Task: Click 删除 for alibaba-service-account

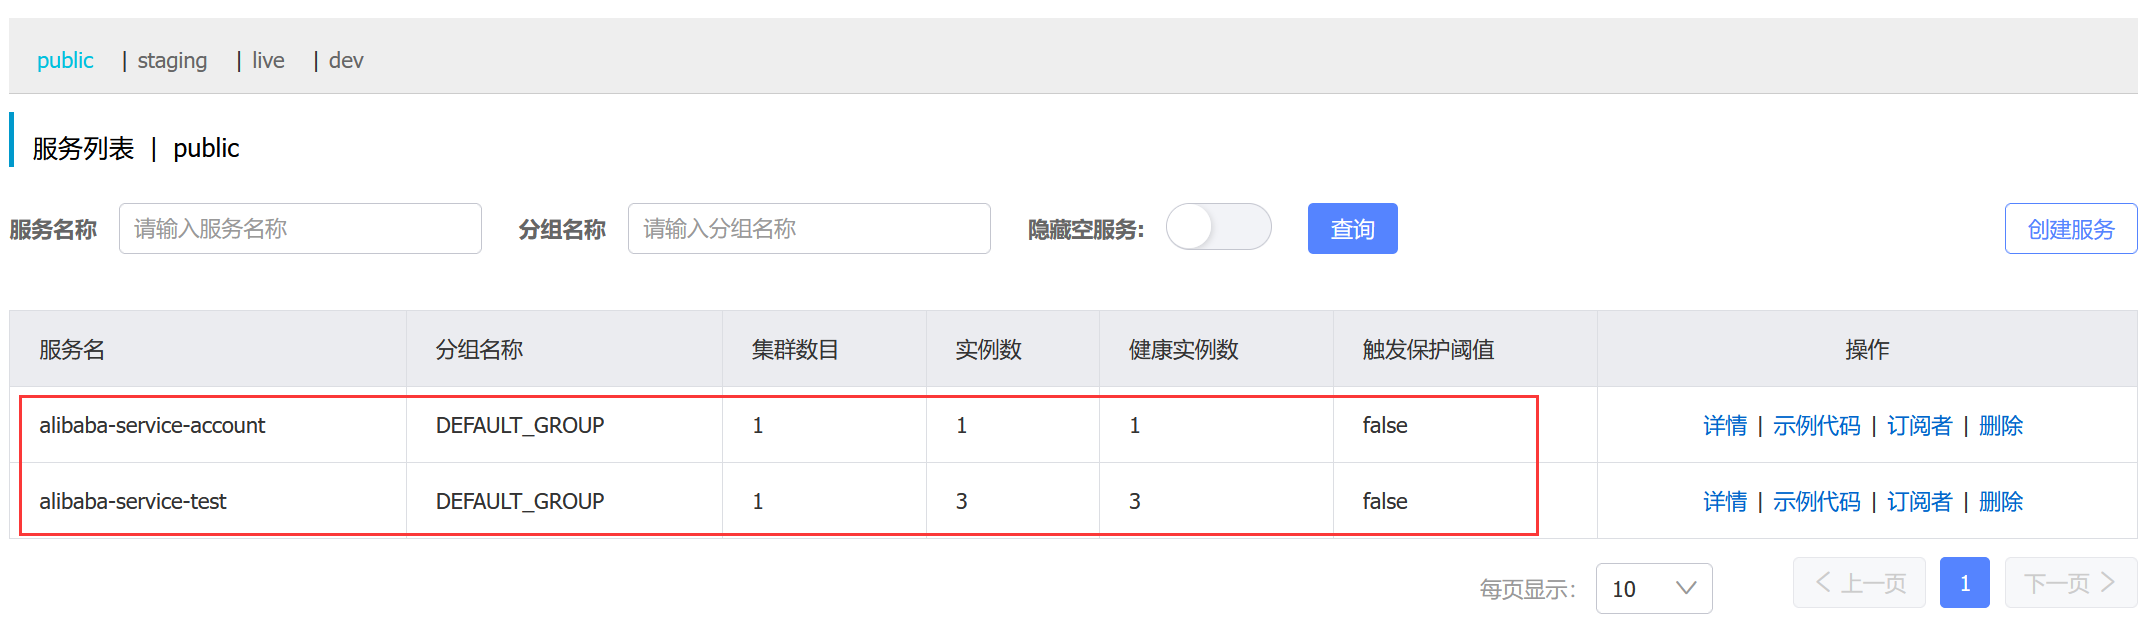Action: tap(2001, 426)
